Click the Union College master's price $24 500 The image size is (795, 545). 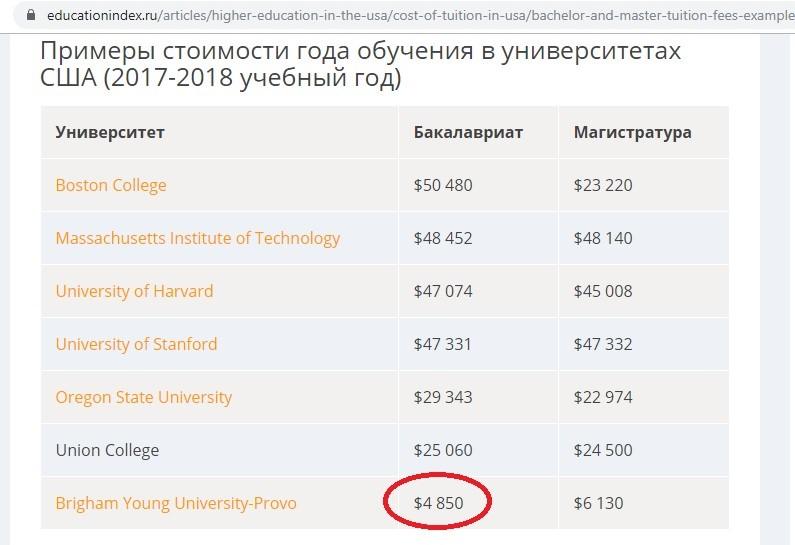(603, 450)
